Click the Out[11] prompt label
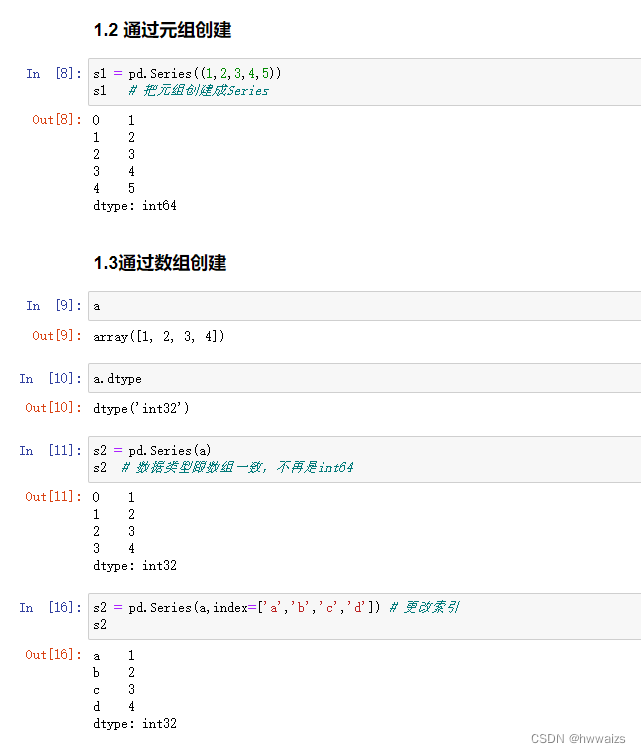 (53, 497)
